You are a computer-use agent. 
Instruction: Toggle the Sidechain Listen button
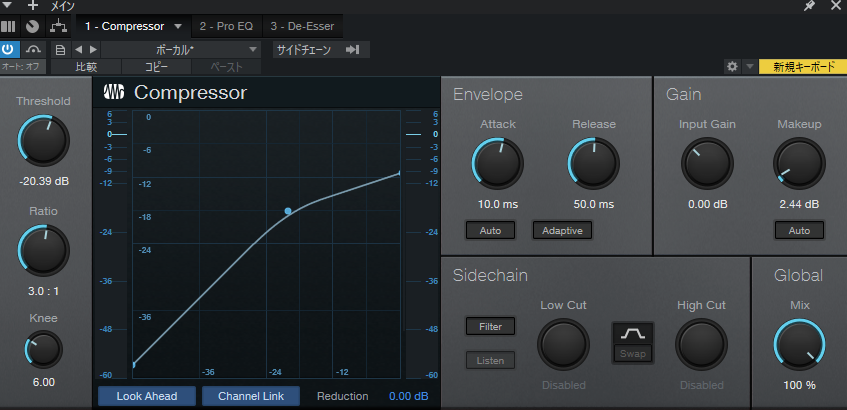click(x=490, y=360)
